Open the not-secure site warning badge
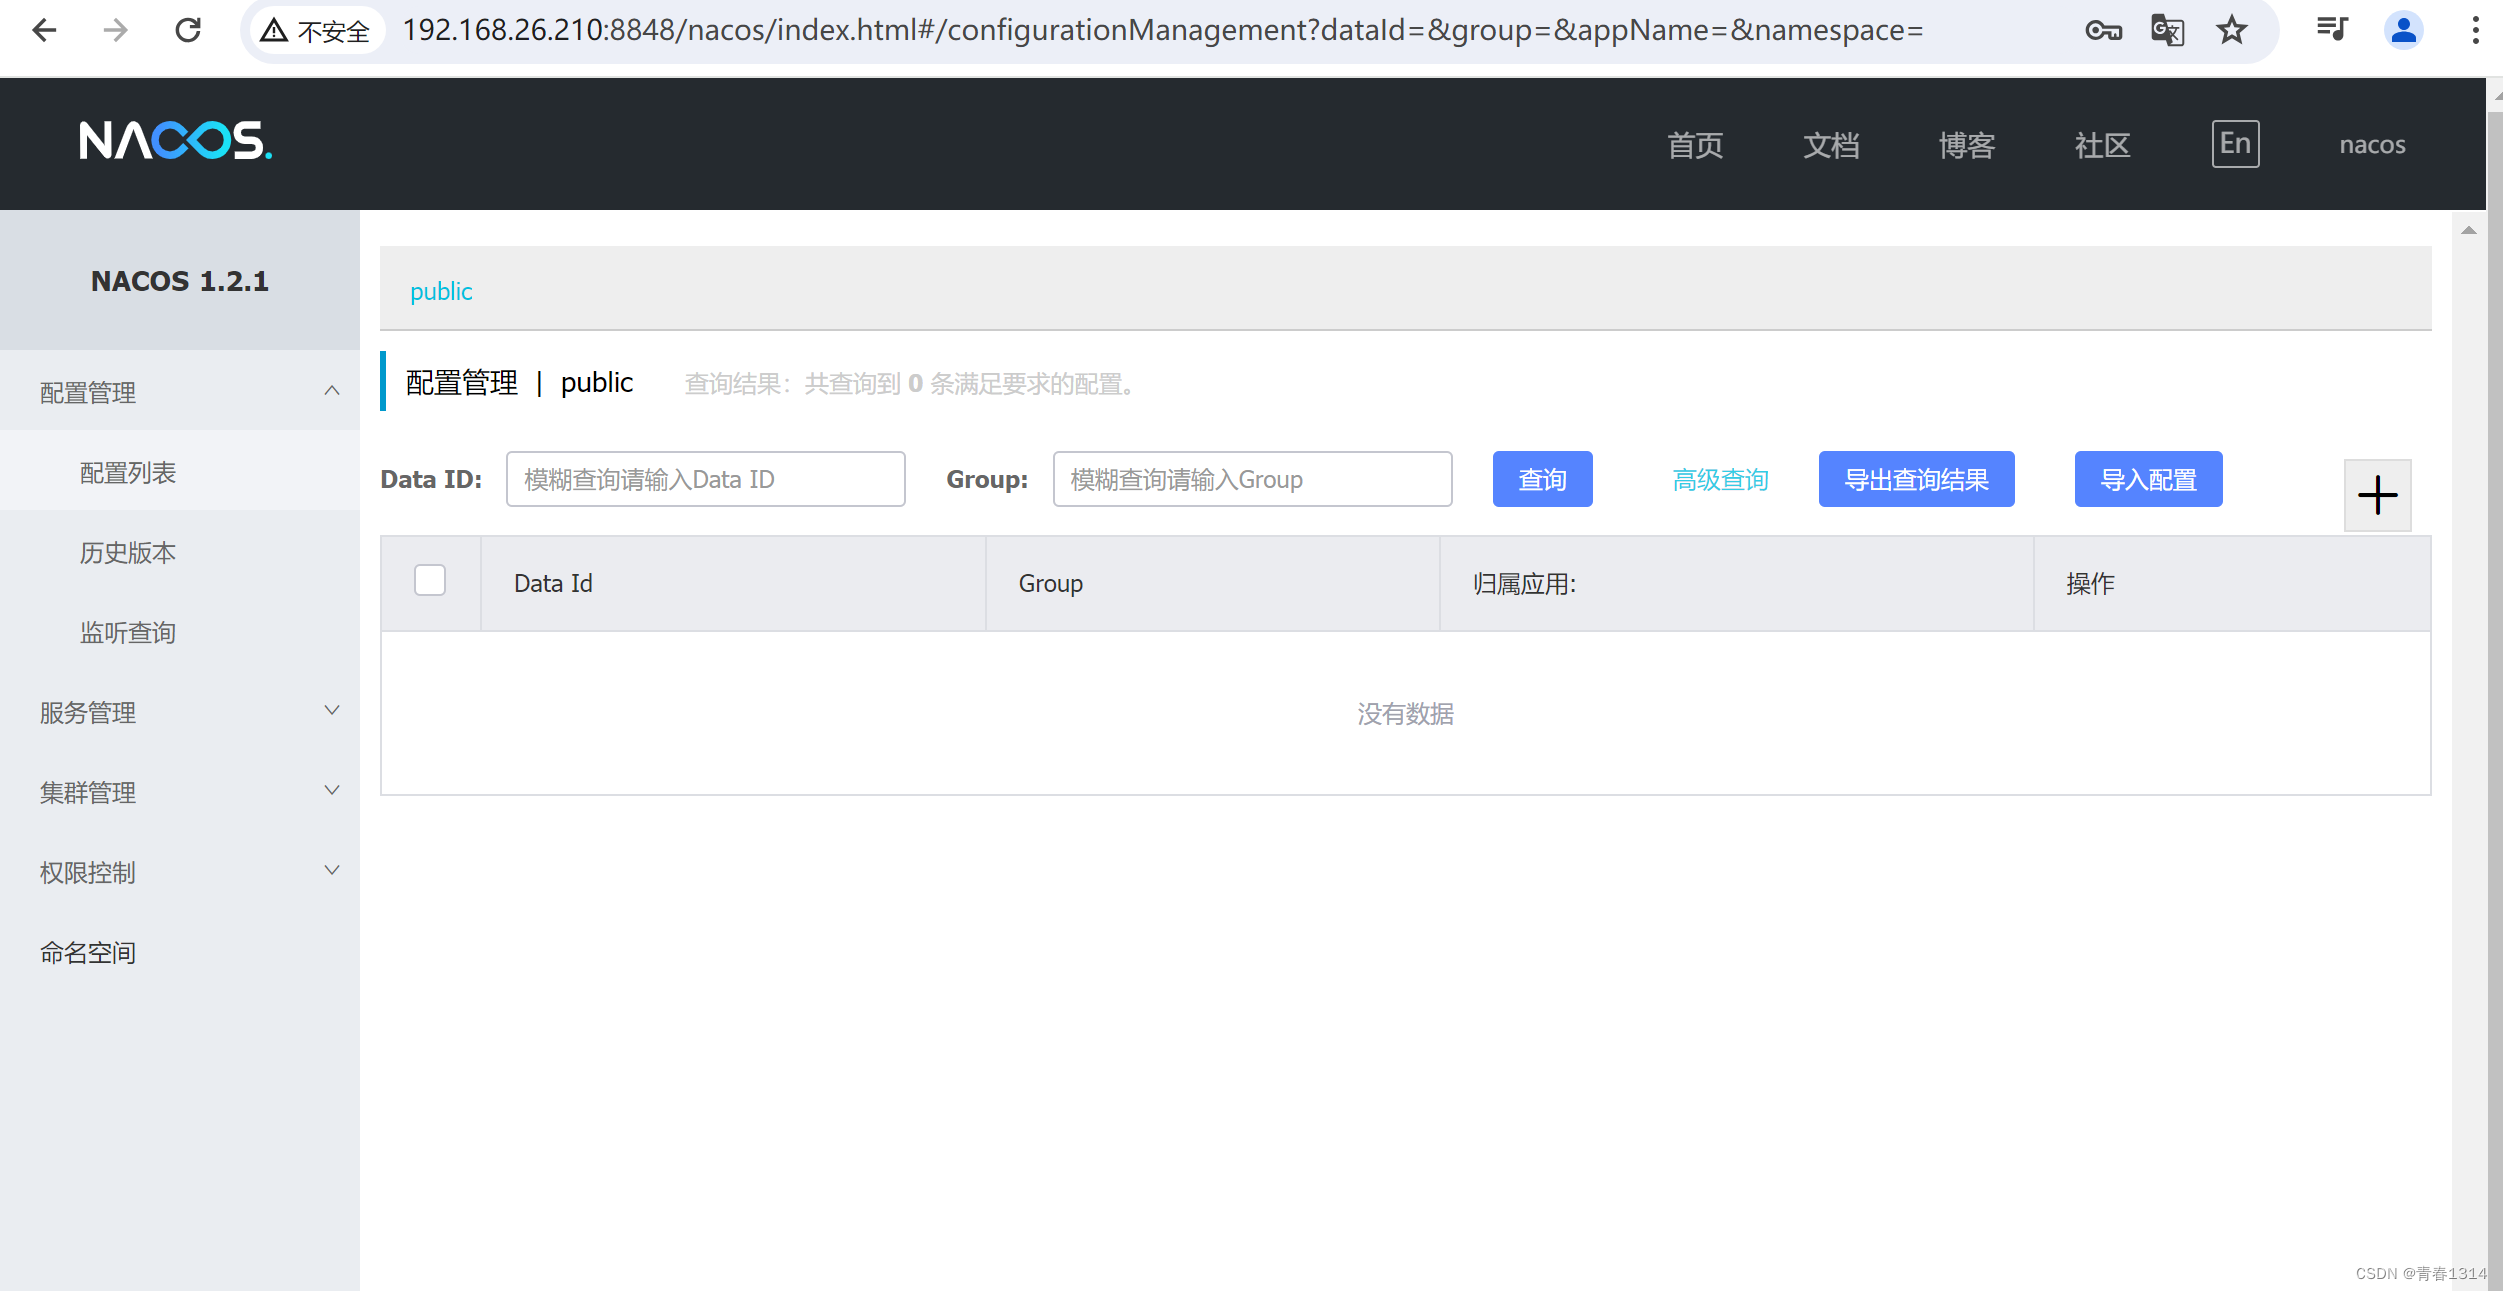 point(315,31)
